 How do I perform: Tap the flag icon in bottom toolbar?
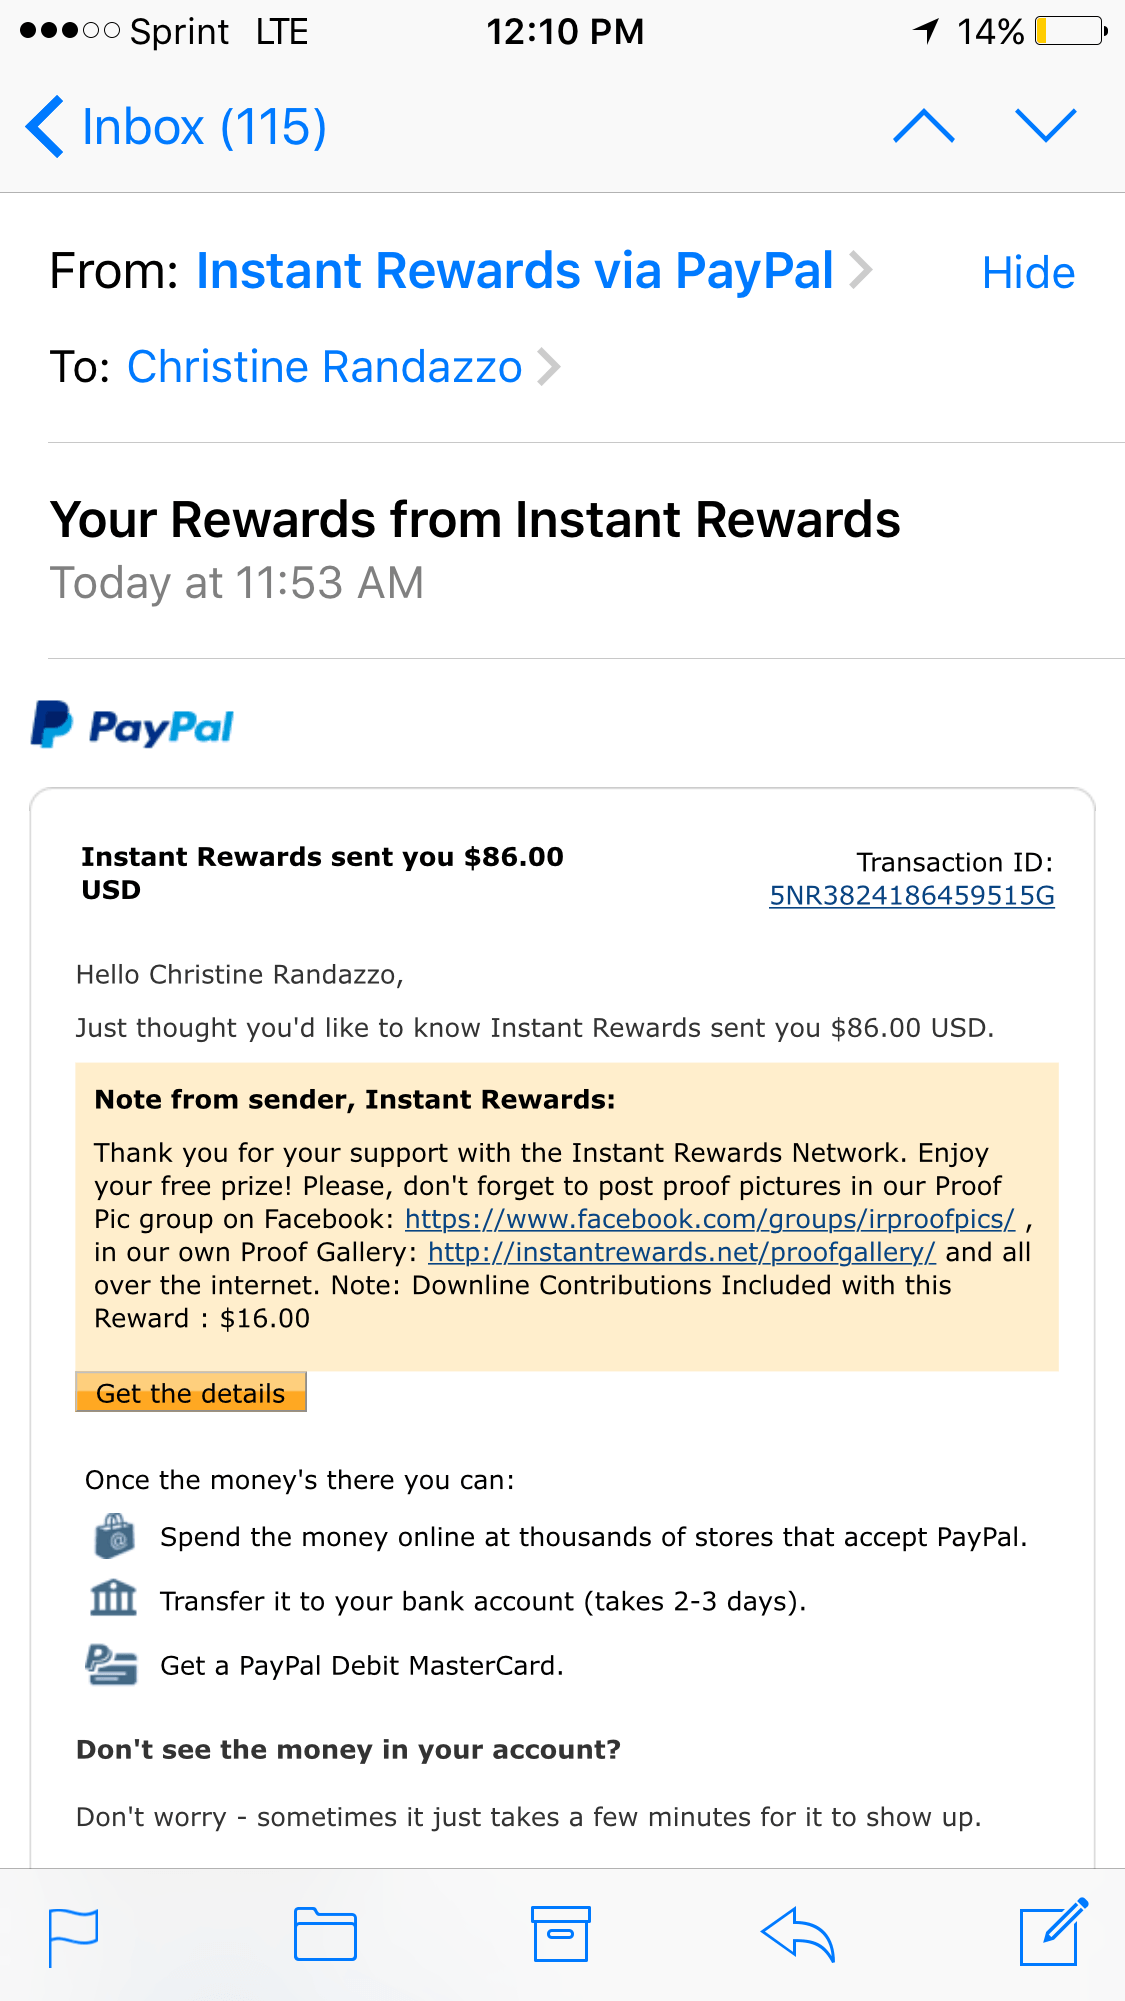click(73, 1936)
